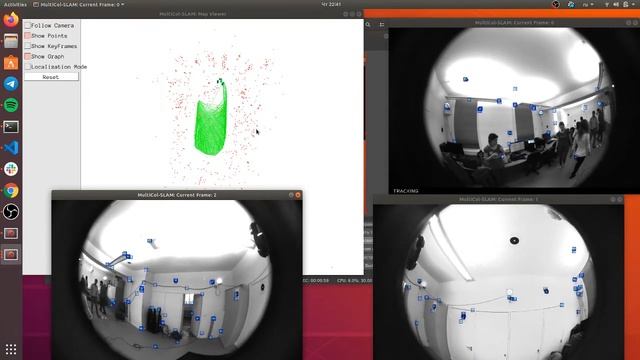This screenshot has width=640, height=360.
Task: Launch Visual Studio Code from the dock
Action: [11, 148]
